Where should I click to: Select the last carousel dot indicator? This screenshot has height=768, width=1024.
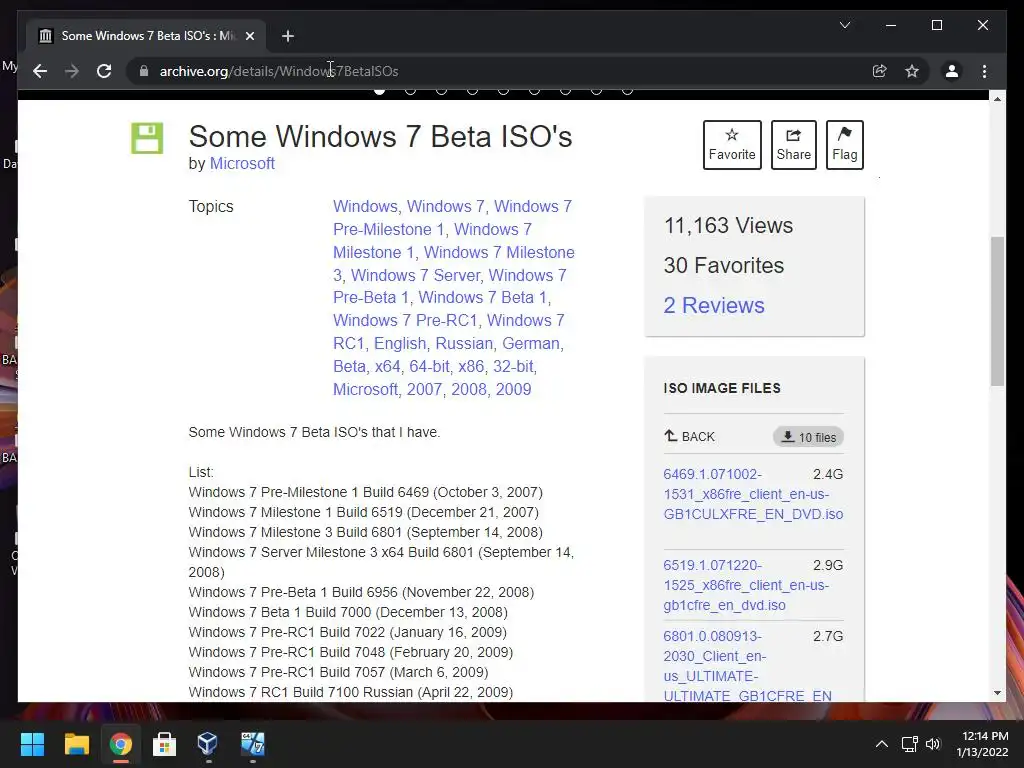pyautogui.click(x=627, y=91)
